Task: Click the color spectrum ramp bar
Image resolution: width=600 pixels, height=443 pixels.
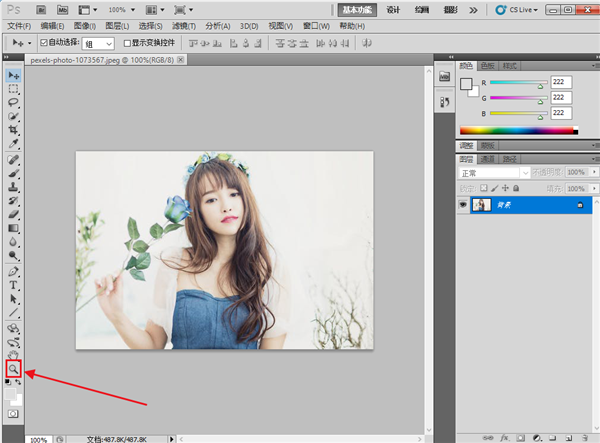Action: click(x=518, y=130)
